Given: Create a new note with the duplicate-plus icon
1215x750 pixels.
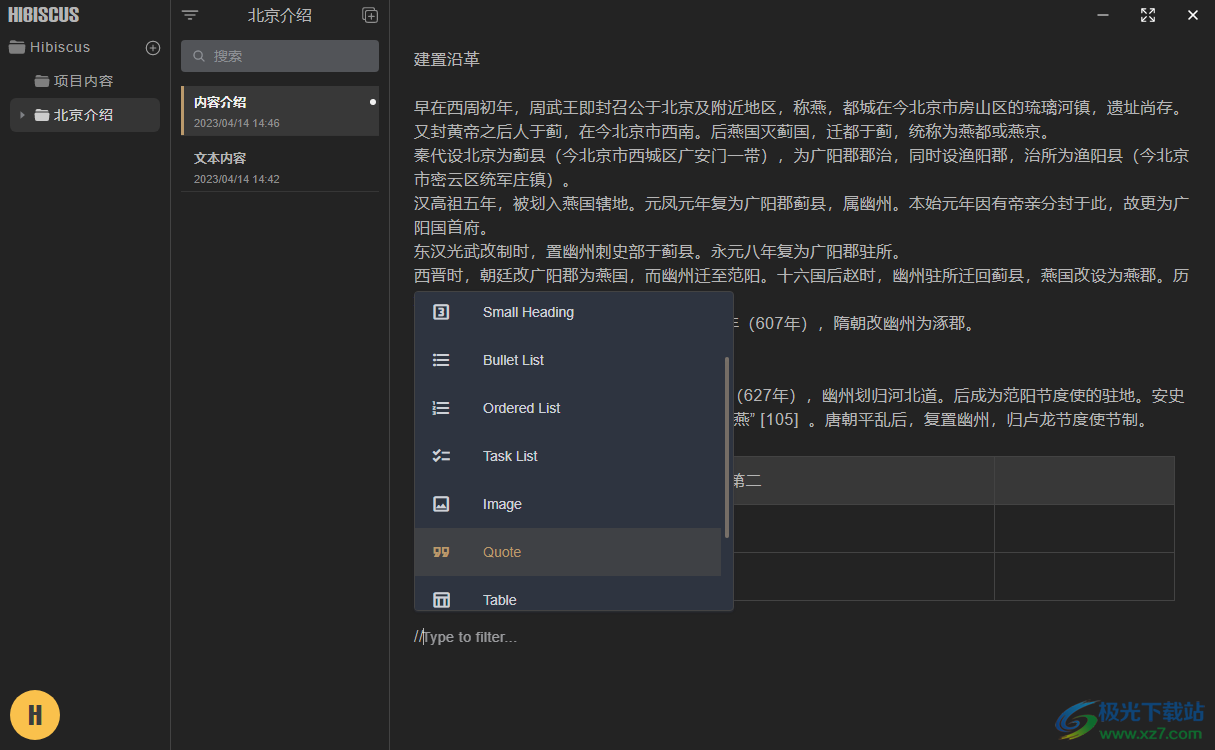Looking at the screenshot, I should [x=370, y=15].
